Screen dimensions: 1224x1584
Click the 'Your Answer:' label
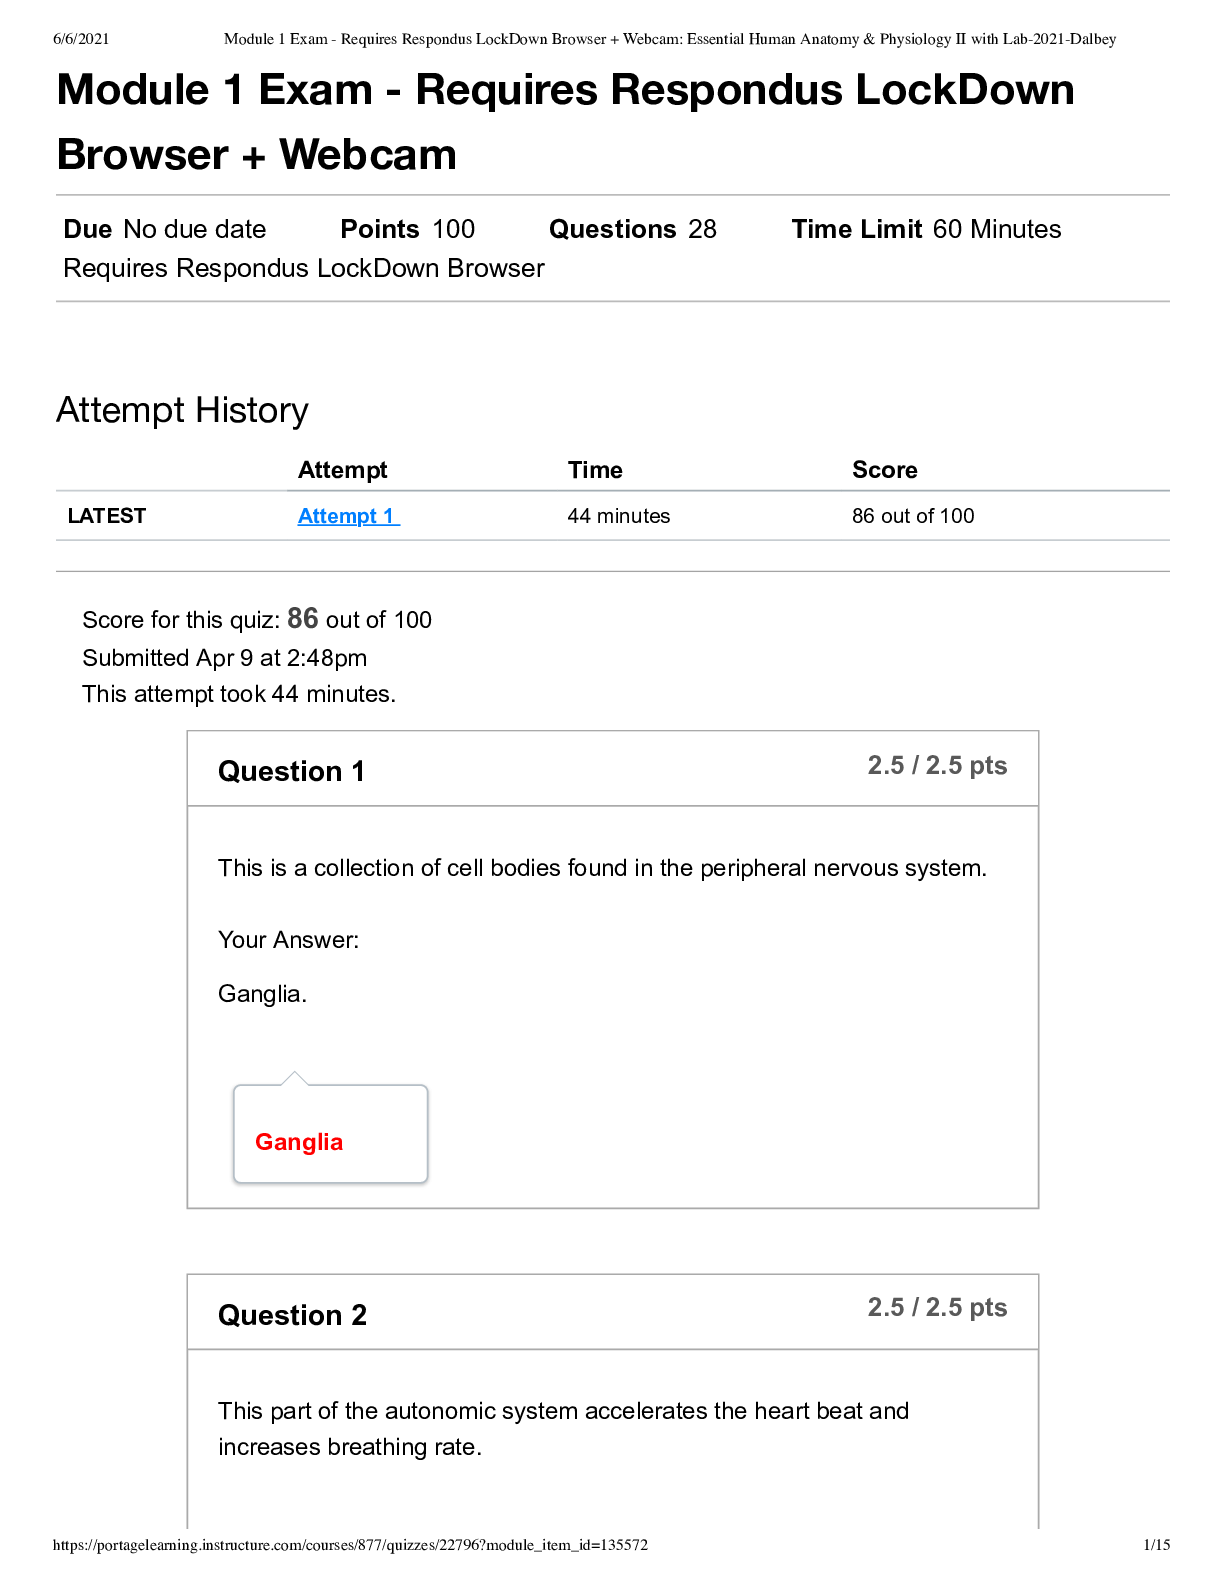point(289,940)
